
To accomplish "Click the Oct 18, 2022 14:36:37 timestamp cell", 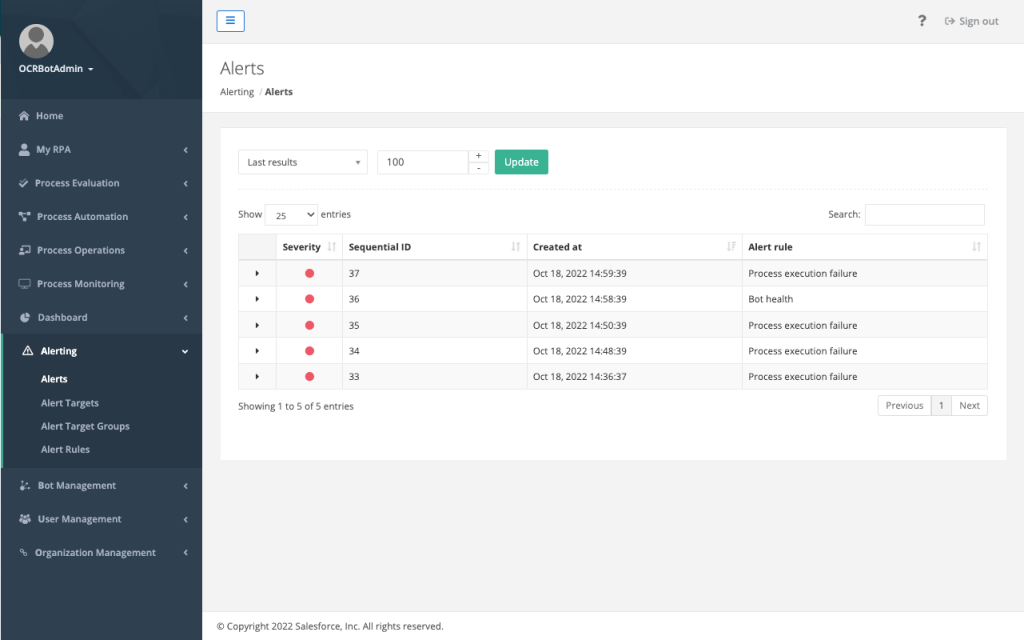I will point(635,377).
